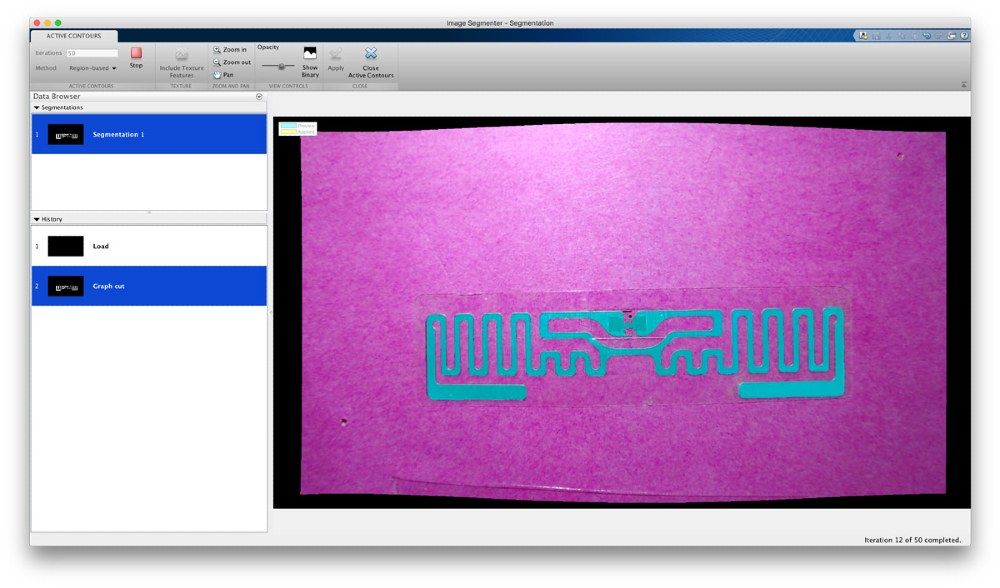Screen dimensions: 1000x588
Task: Select the Load history entry
Action: 149,246
